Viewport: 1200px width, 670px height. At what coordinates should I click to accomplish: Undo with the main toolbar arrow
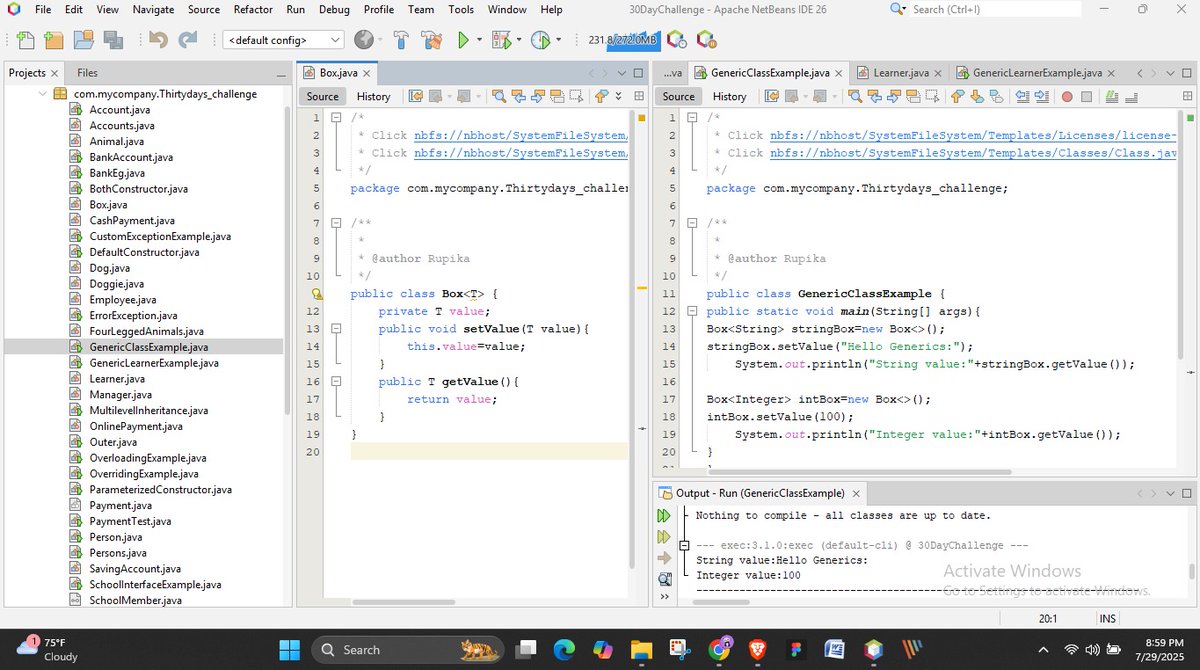point(158,40)
